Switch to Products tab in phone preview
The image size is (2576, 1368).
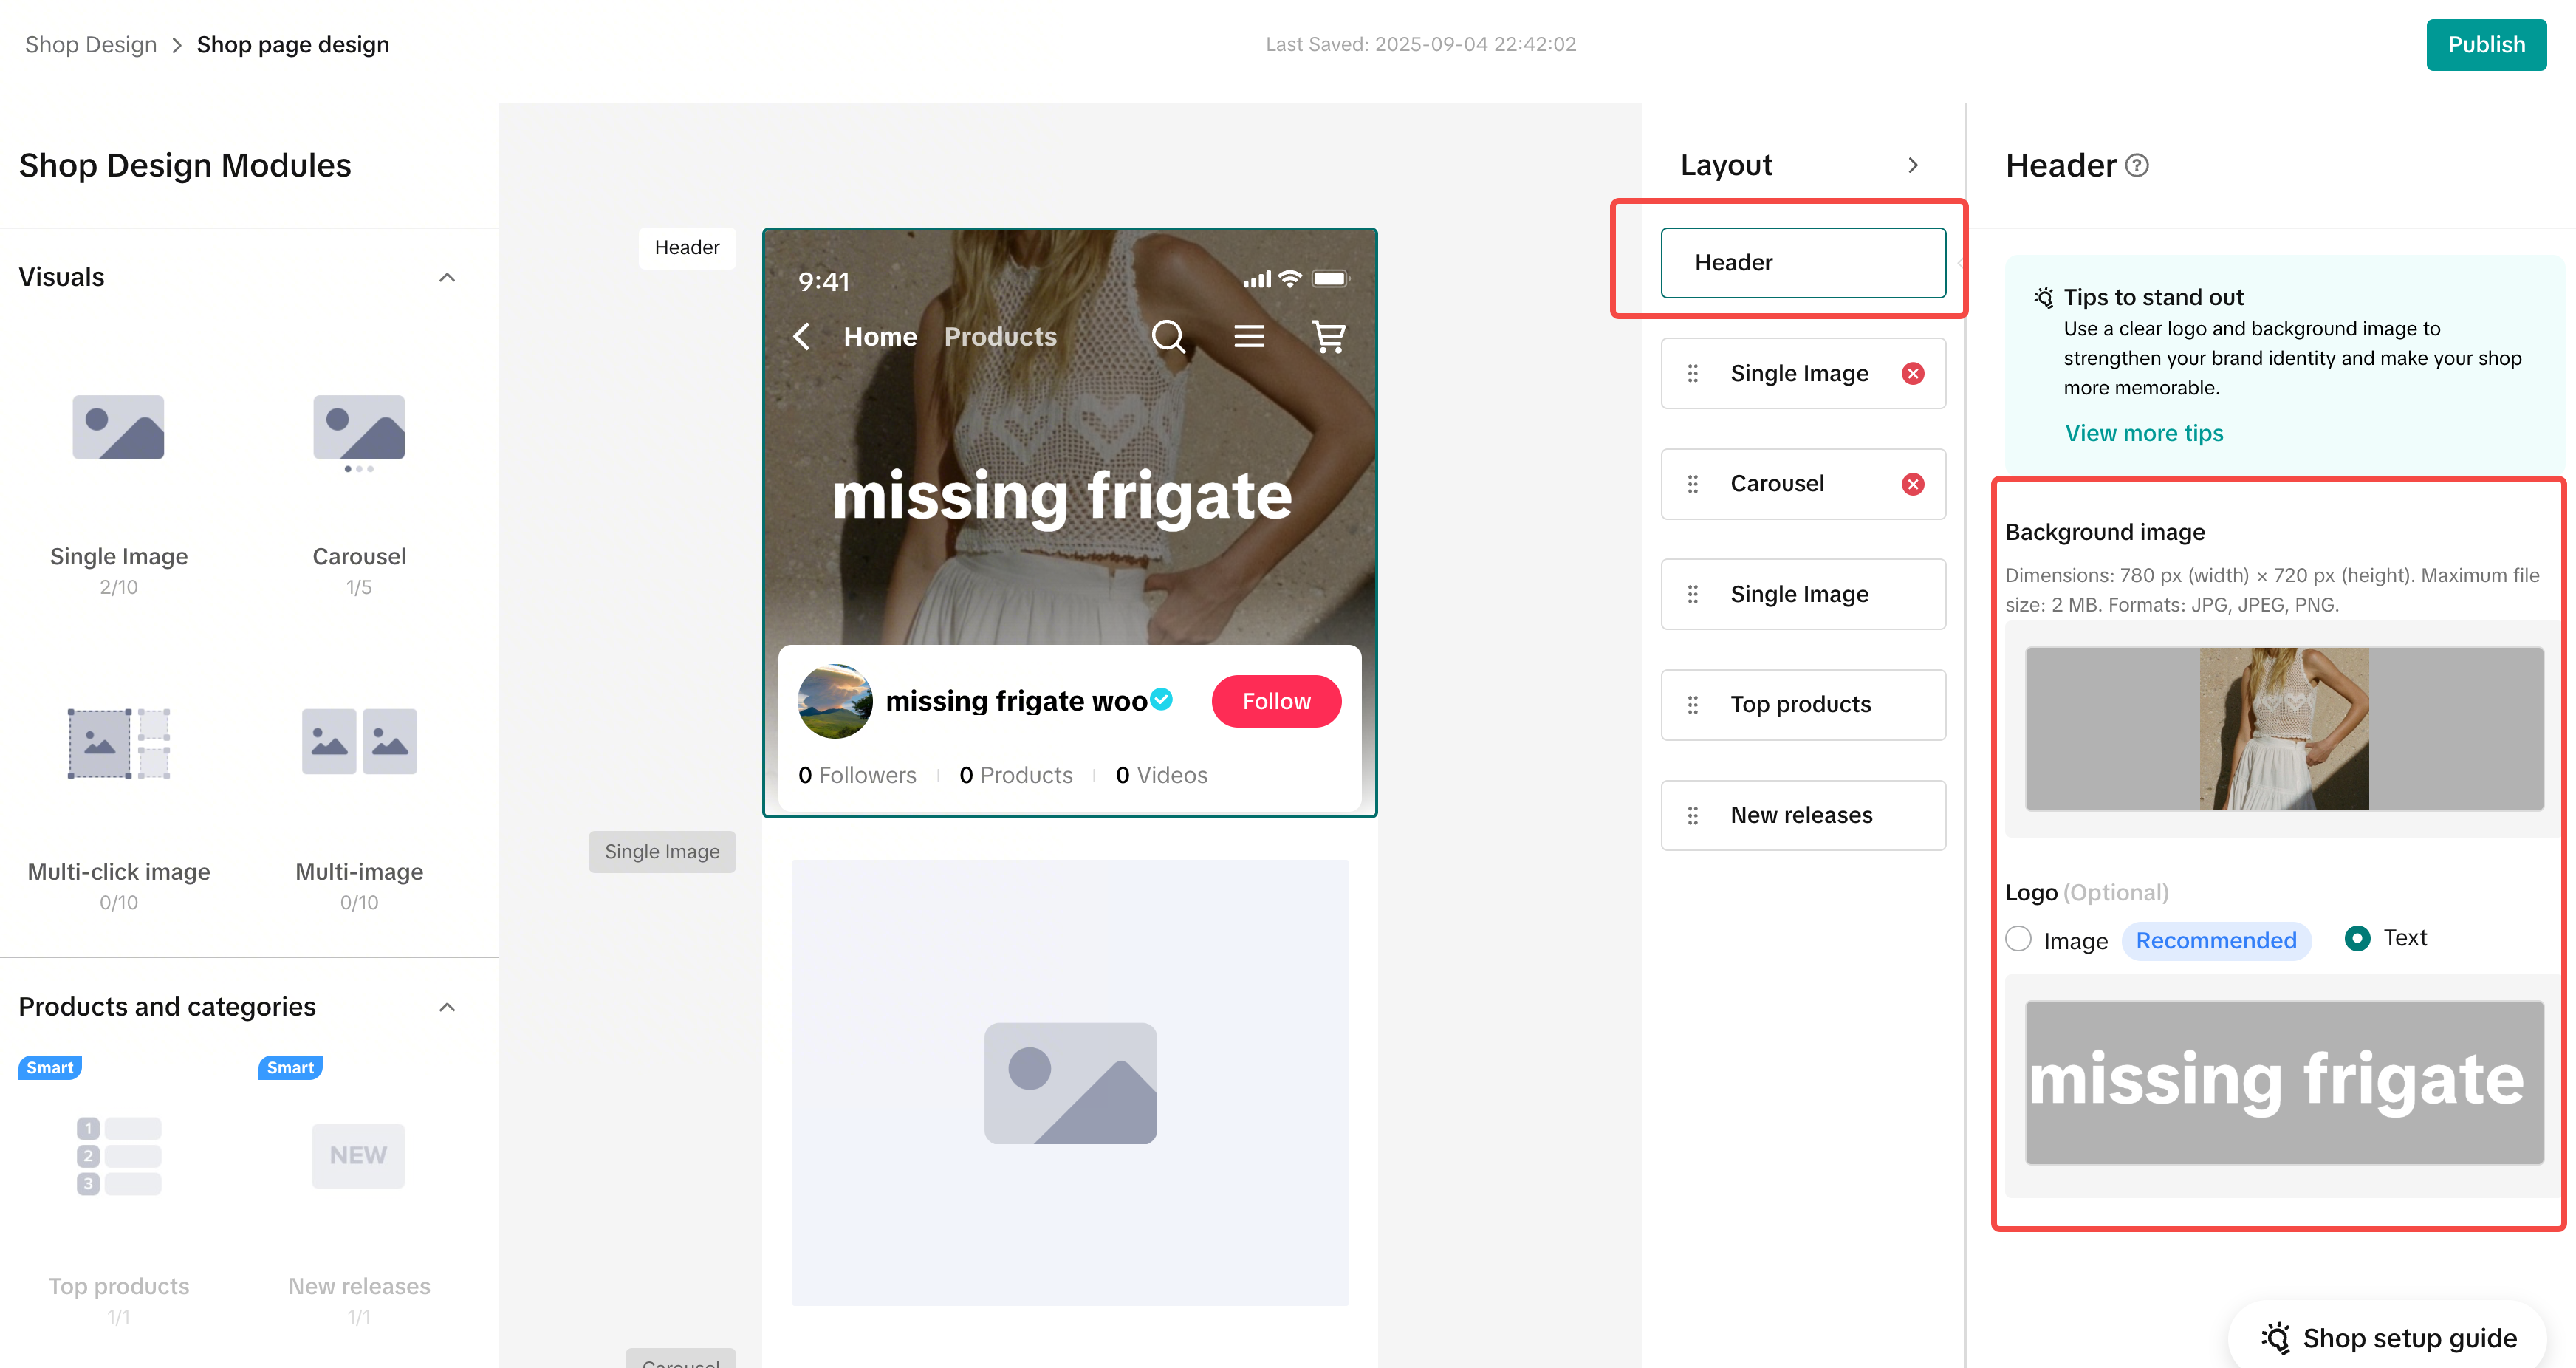pyautogui.click(x=1000, y=337)
